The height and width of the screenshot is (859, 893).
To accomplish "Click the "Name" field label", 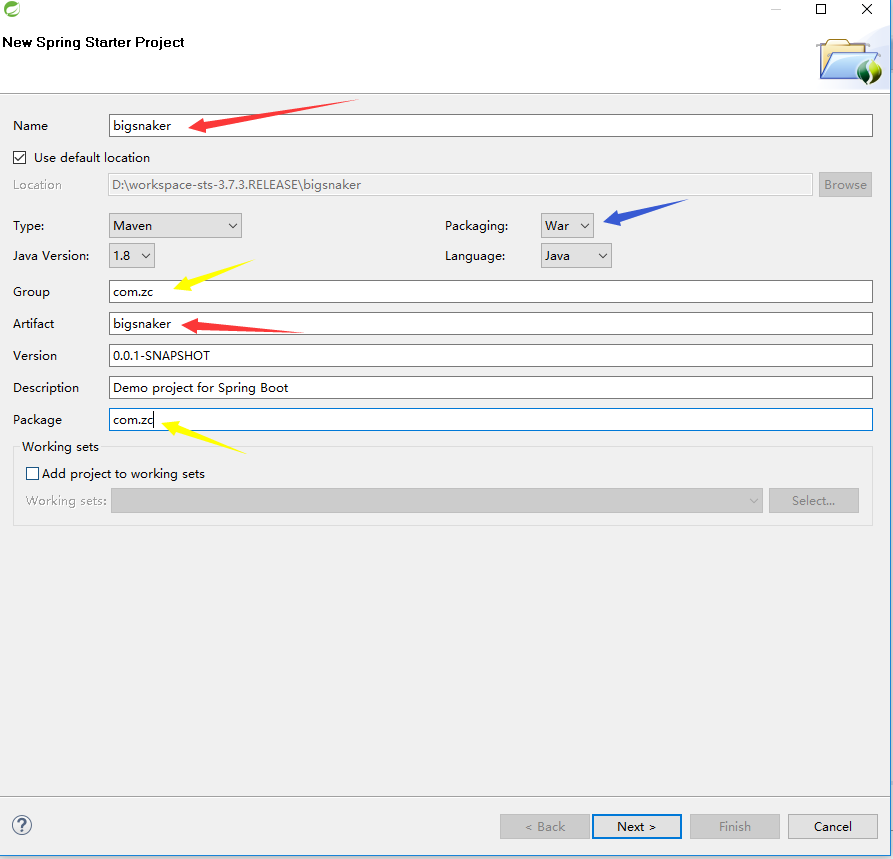I will pos(31,126).
